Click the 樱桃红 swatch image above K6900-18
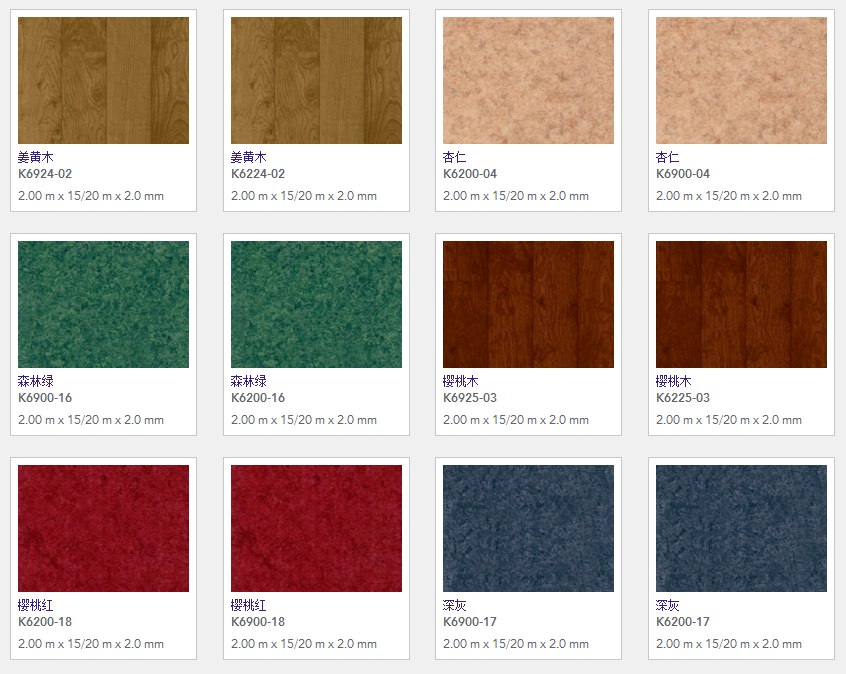Screen dimensions: 846x674 316,528
